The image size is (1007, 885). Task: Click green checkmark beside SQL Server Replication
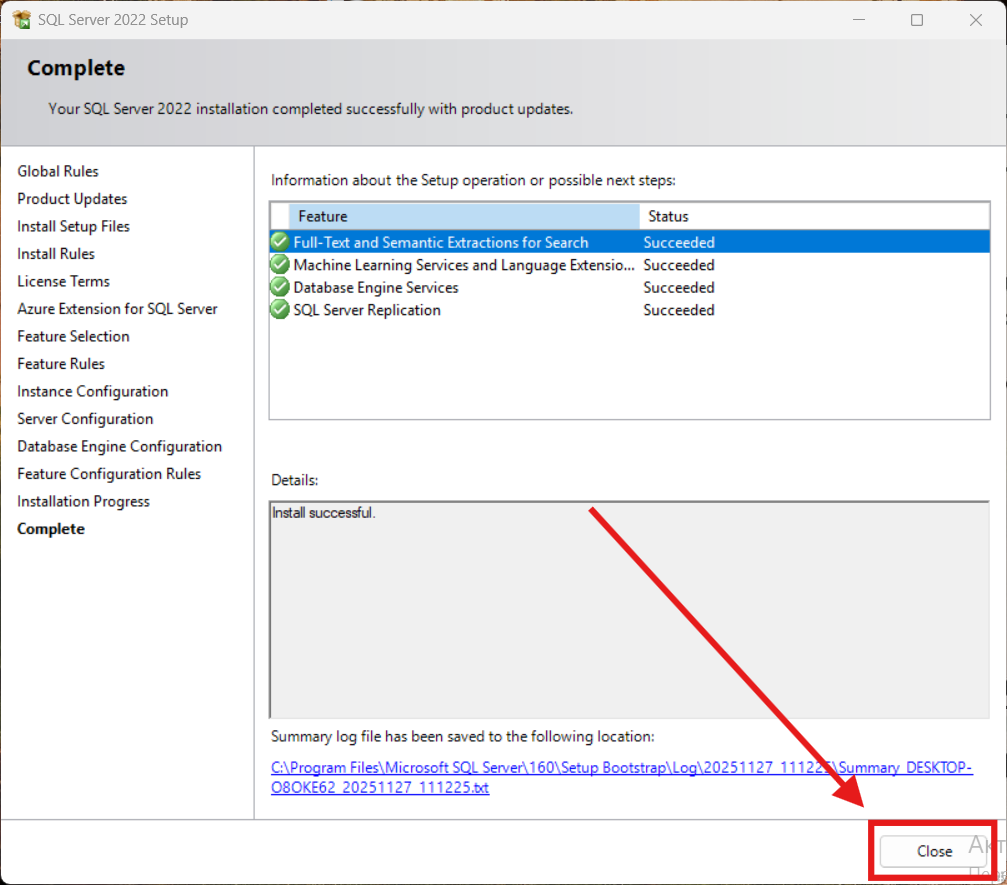click(x=280, y=310)
